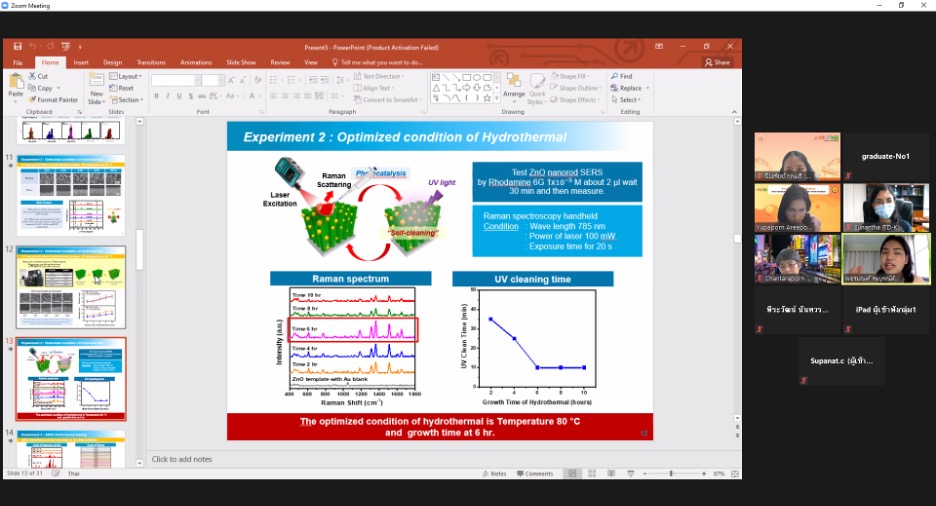Image resolution: width=936 pixels, height=506 pixels.
Task: Choose the right Arrow shape in gallery
Action: coord(467,88)
